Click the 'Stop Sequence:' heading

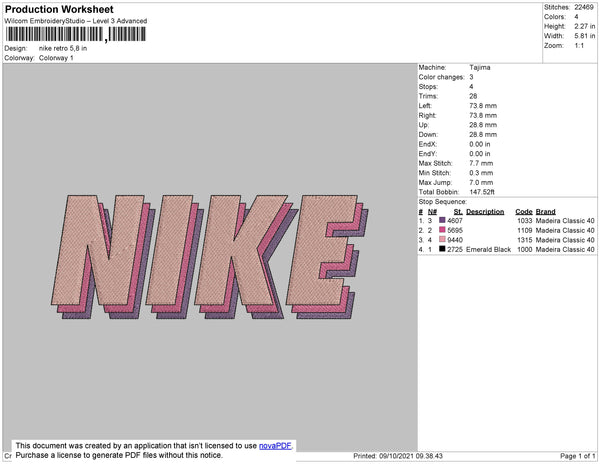(443, 202)
